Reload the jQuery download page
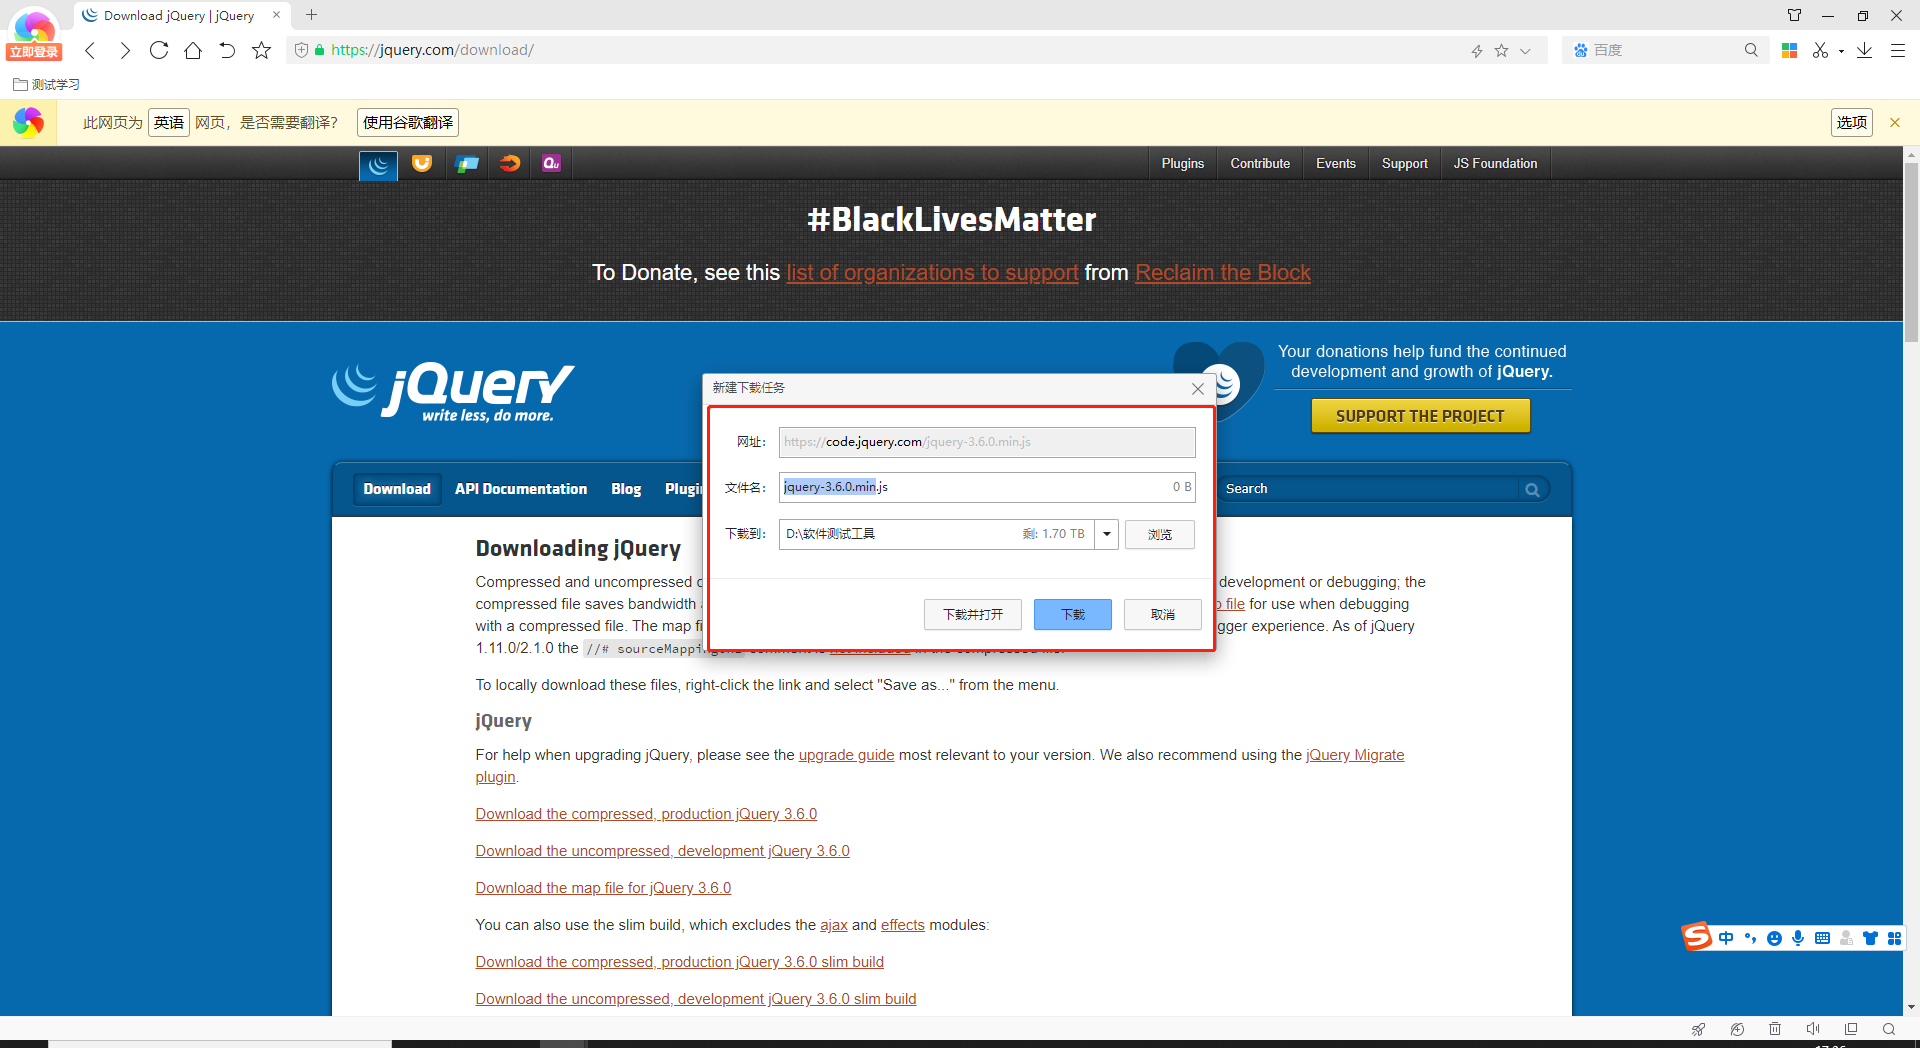This screenshot has width=1920, height=1048. coord(159,50)
